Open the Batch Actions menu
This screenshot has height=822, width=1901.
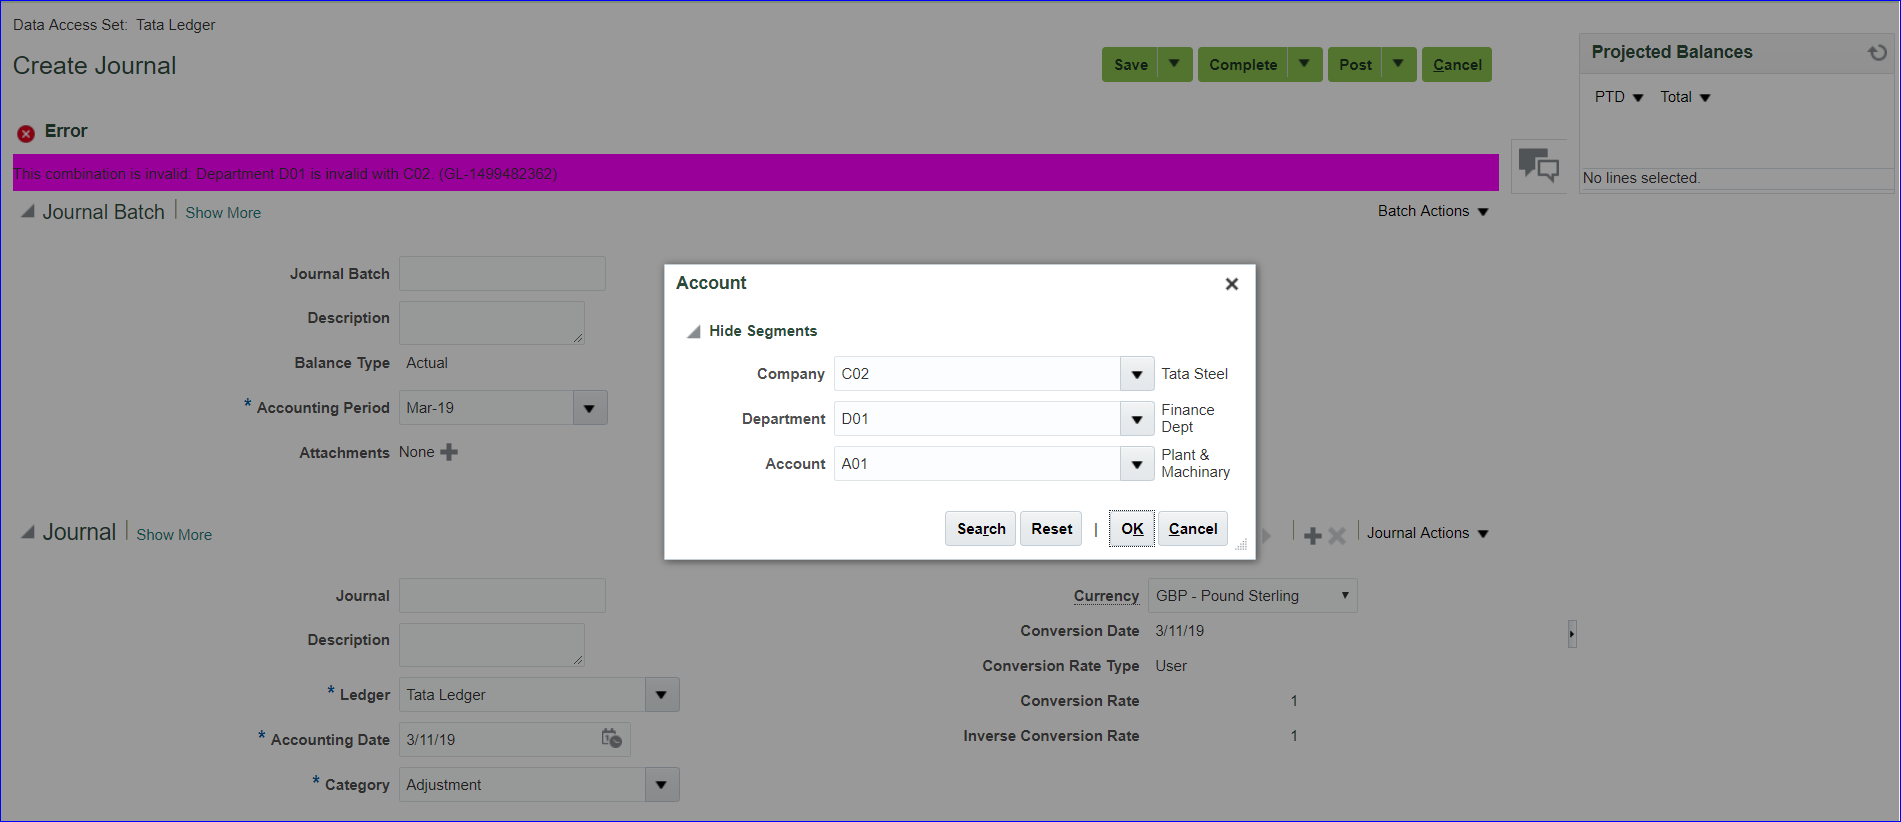pyautogui.click(x=1432, y=211)
